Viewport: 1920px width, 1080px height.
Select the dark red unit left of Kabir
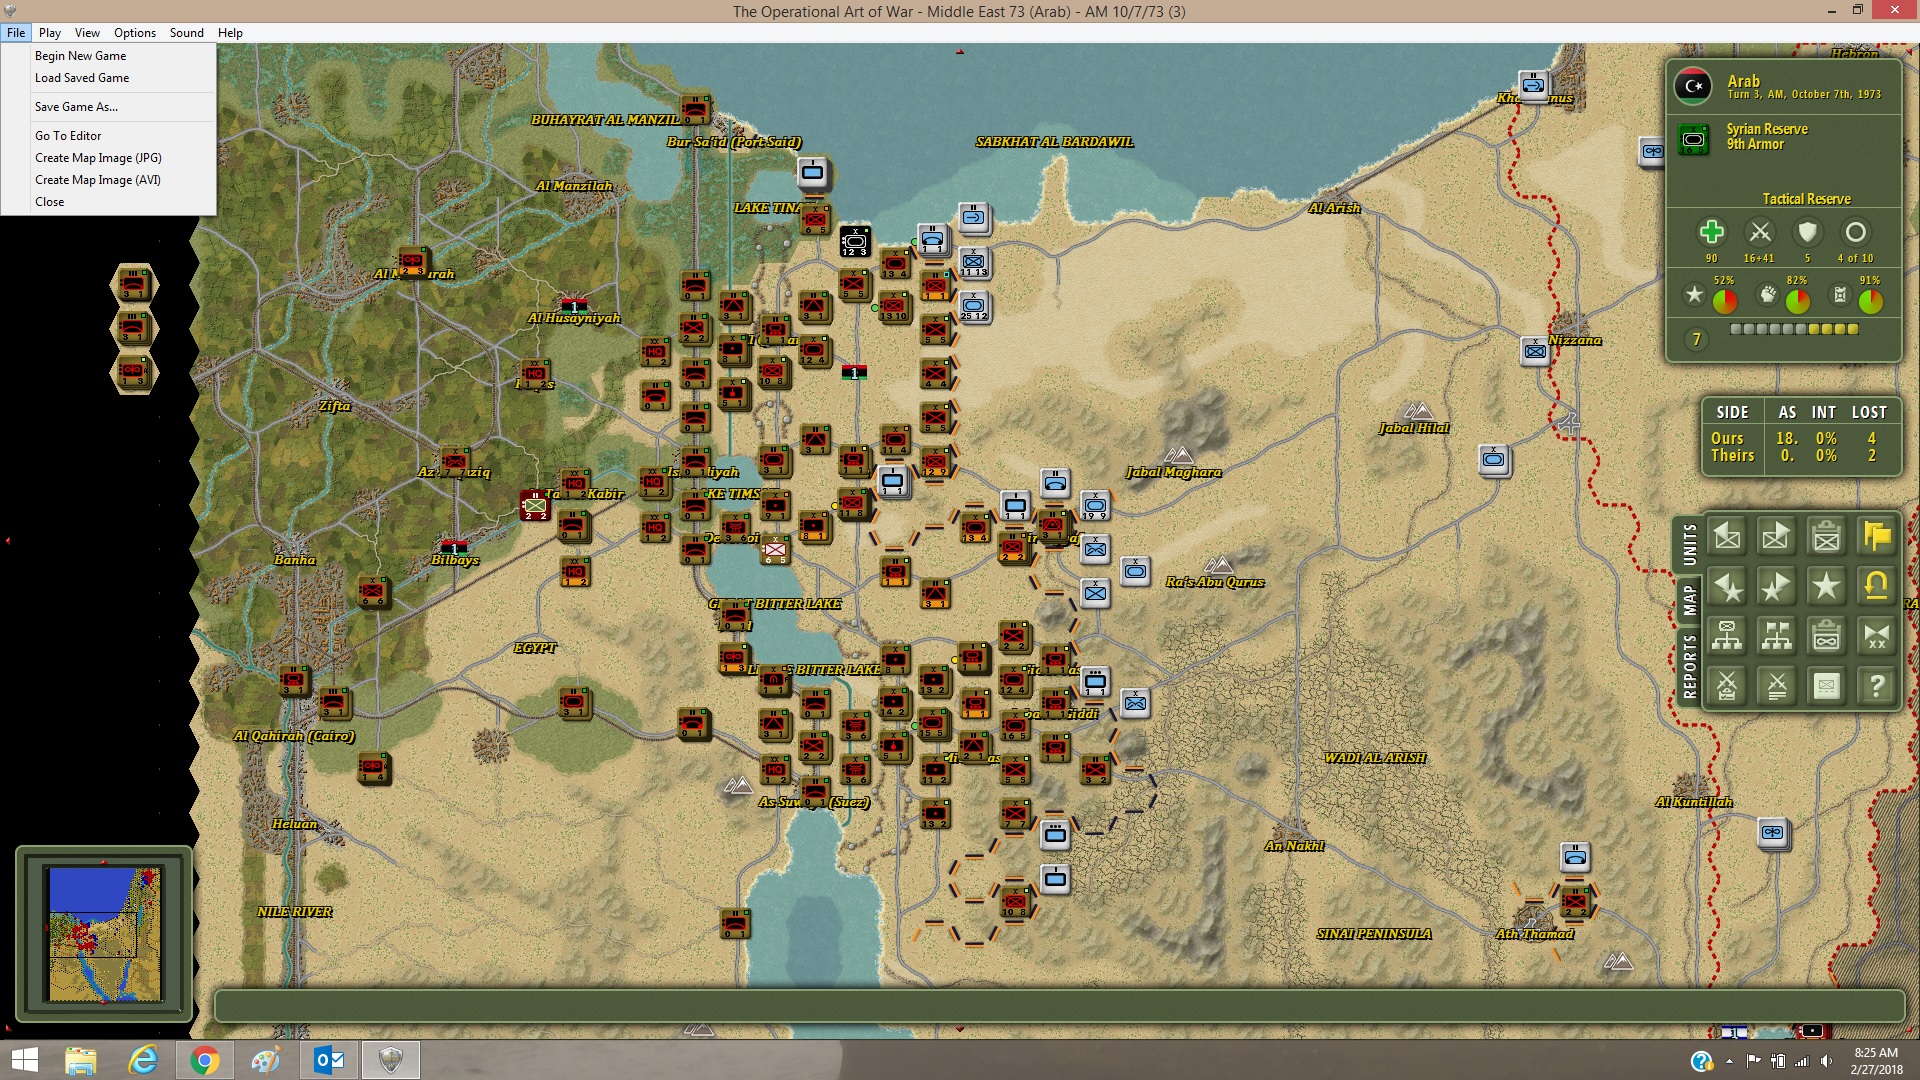tap(535, 505)
